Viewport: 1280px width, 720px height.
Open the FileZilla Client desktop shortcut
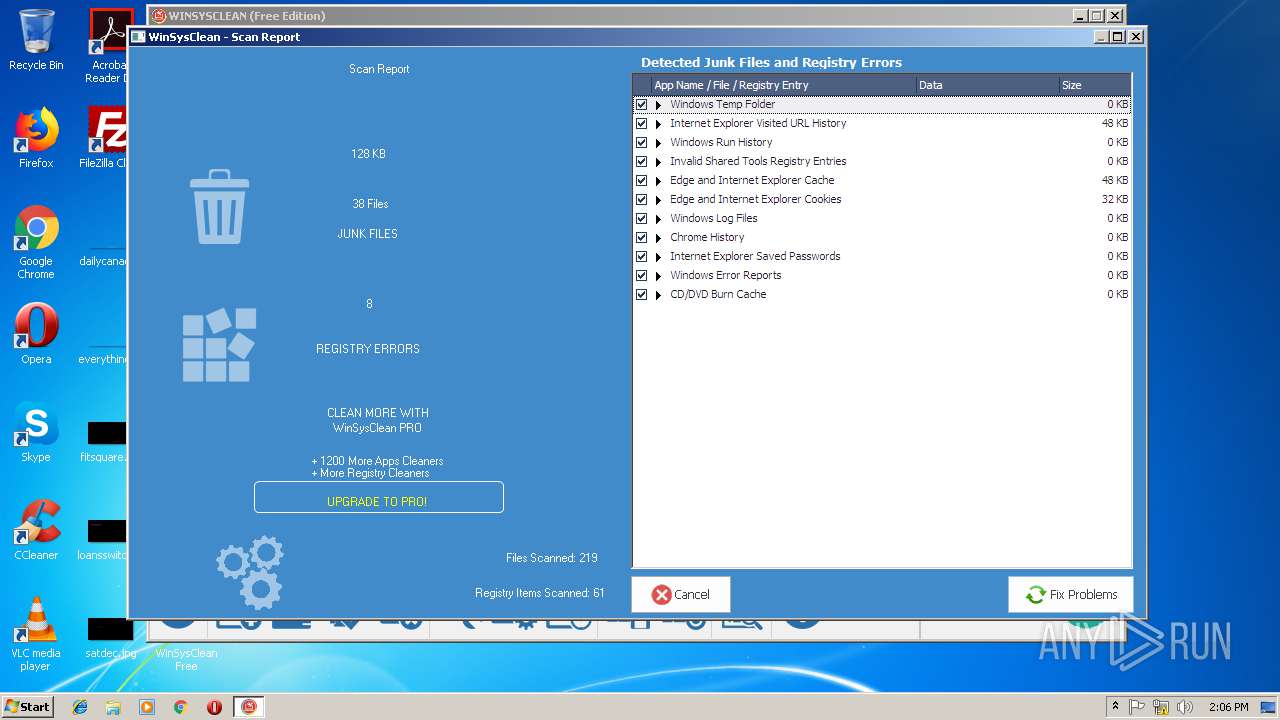click(x=106, y=138)
